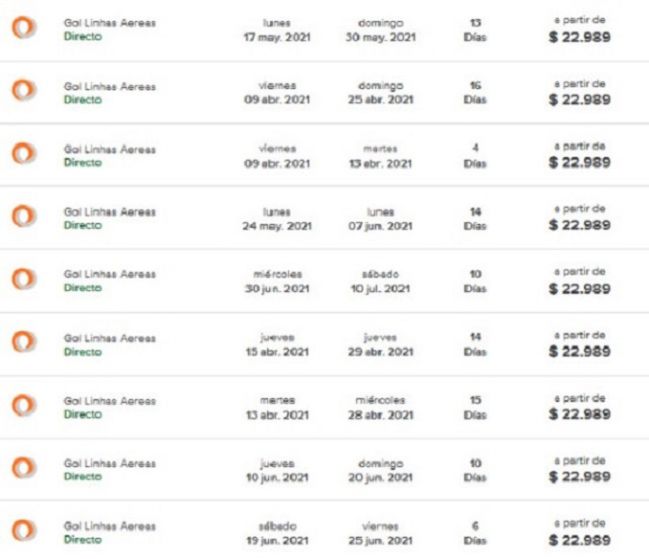Click Gol logo for 19 jun. 2021 flight

24,530
